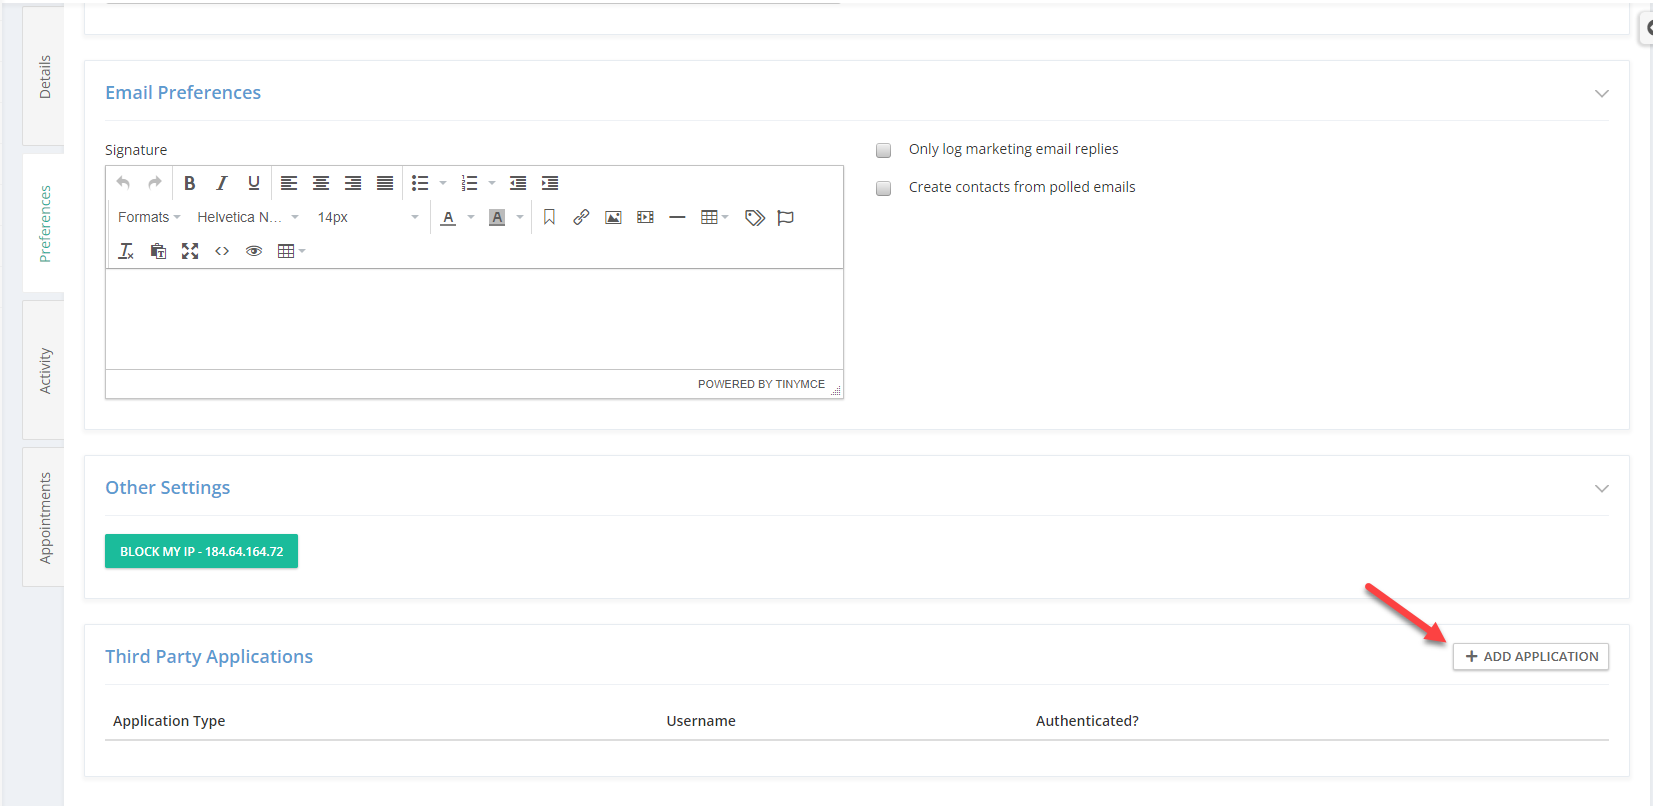Image resolution: width=1653 pixels, height=806 pixels.
Task: Click Add Application button
Action: click(x=1531, y=656)
